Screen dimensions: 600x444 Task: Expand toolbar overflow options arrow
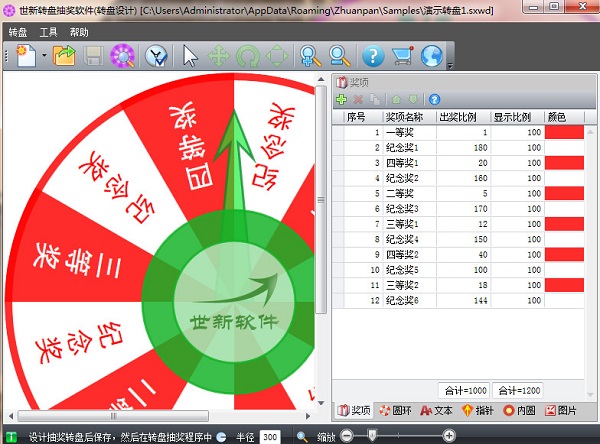[450, 65]
